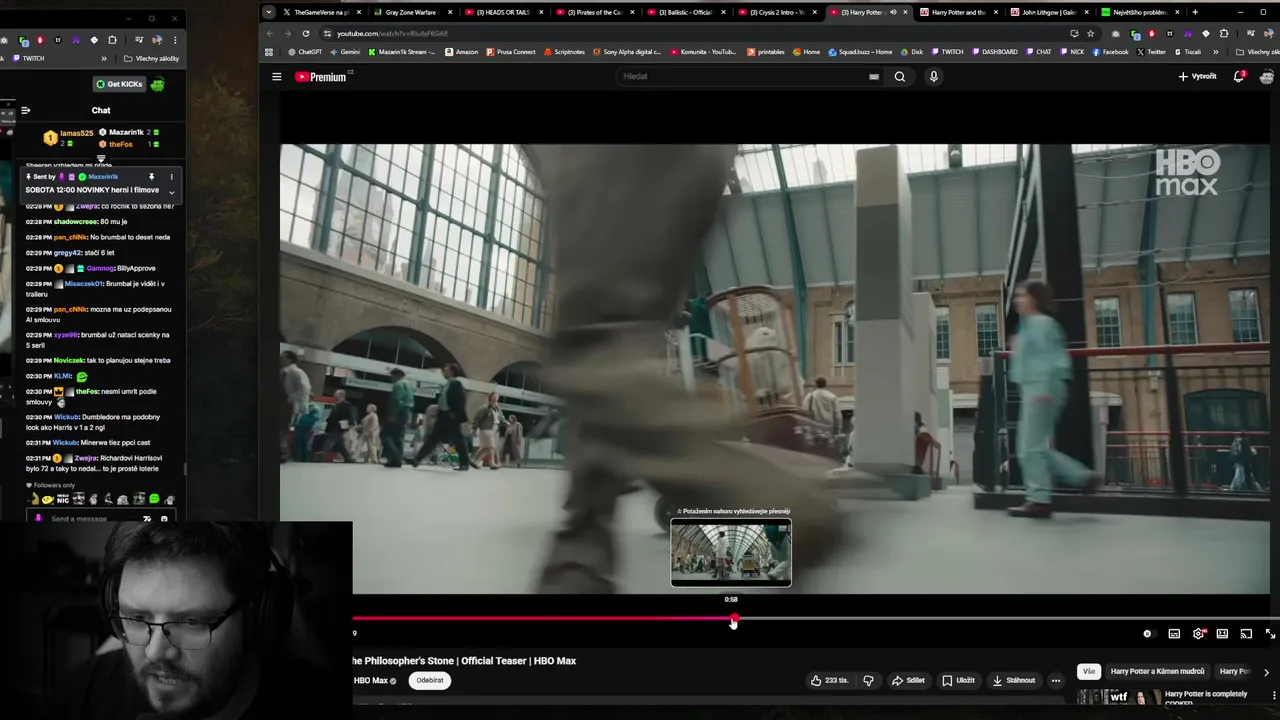Open apps grid icon in bookmarks bar
This screenshot has height=720, width=1280.
(268, 52)
